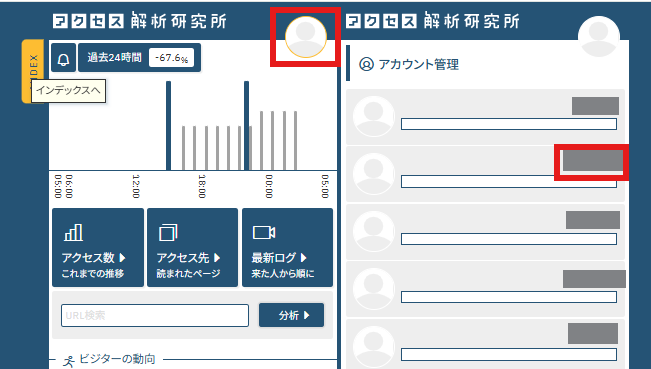Click the text field in second account row
This screenshot has width=651, height=369.
point(509,181)
